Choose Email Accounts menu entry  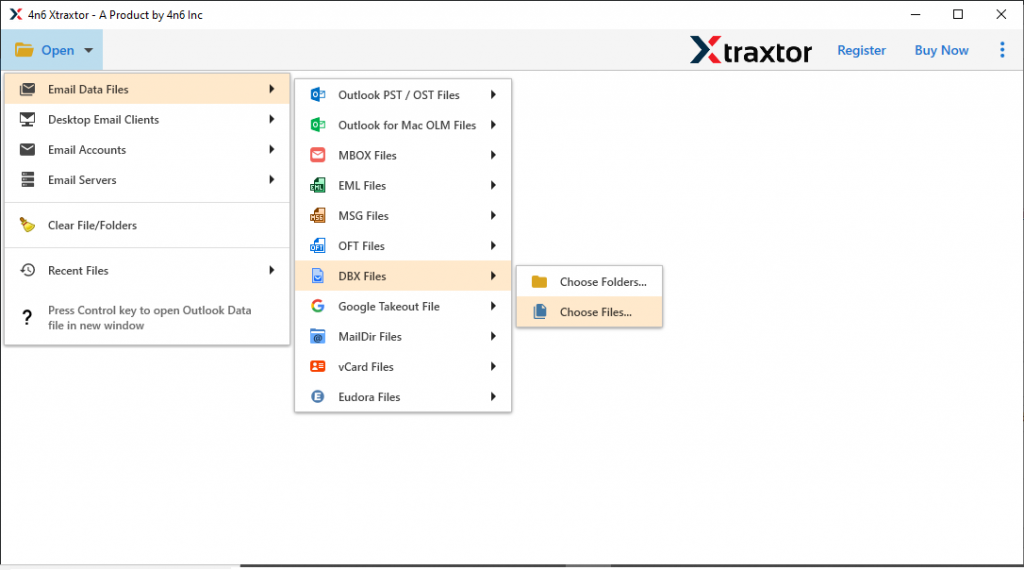(x=147, y=150)
